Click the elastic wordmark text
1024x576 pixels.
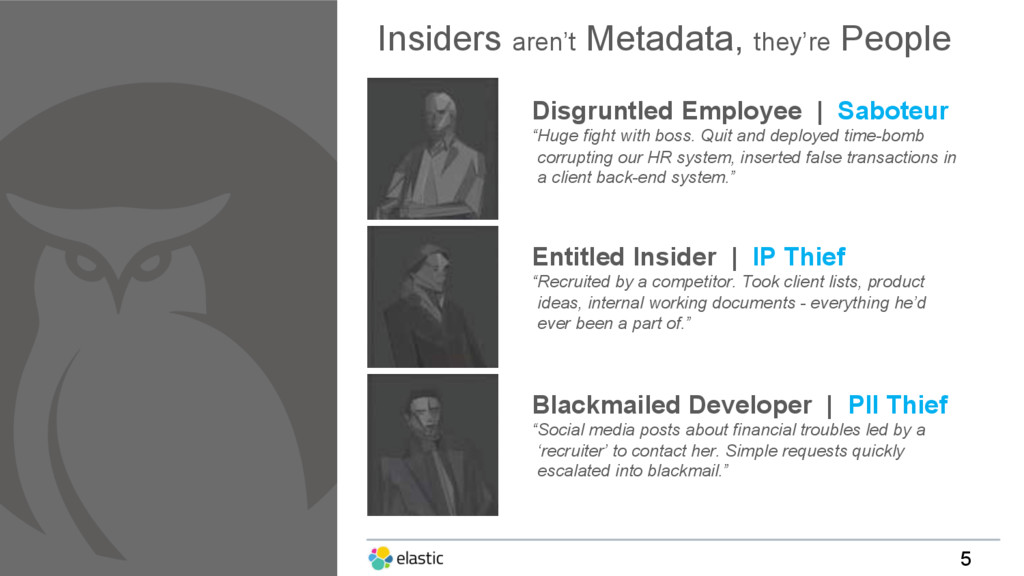tap(420, 558)
